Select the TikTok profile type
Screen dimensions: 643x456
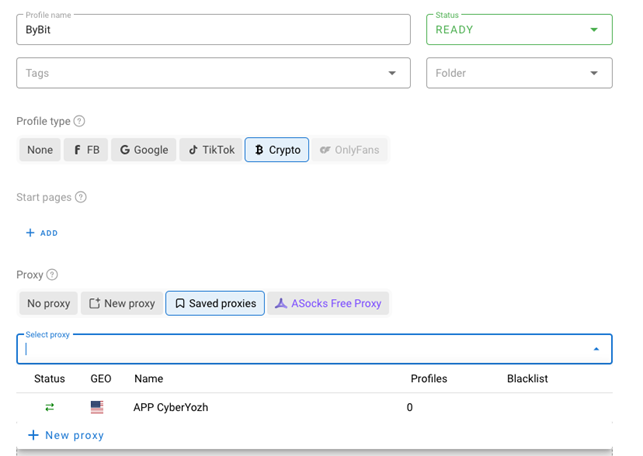coord(211,150)
